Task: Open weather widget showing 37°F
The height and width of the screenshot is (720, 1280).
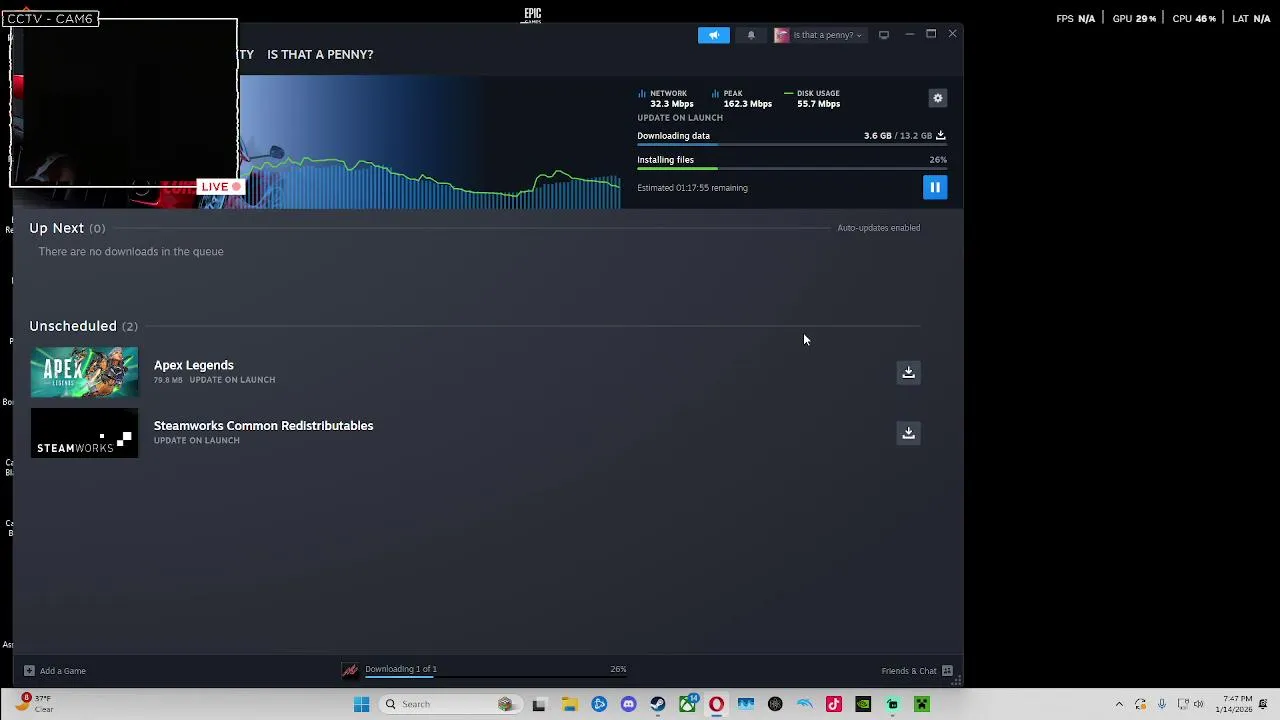Action: point(35,704)
